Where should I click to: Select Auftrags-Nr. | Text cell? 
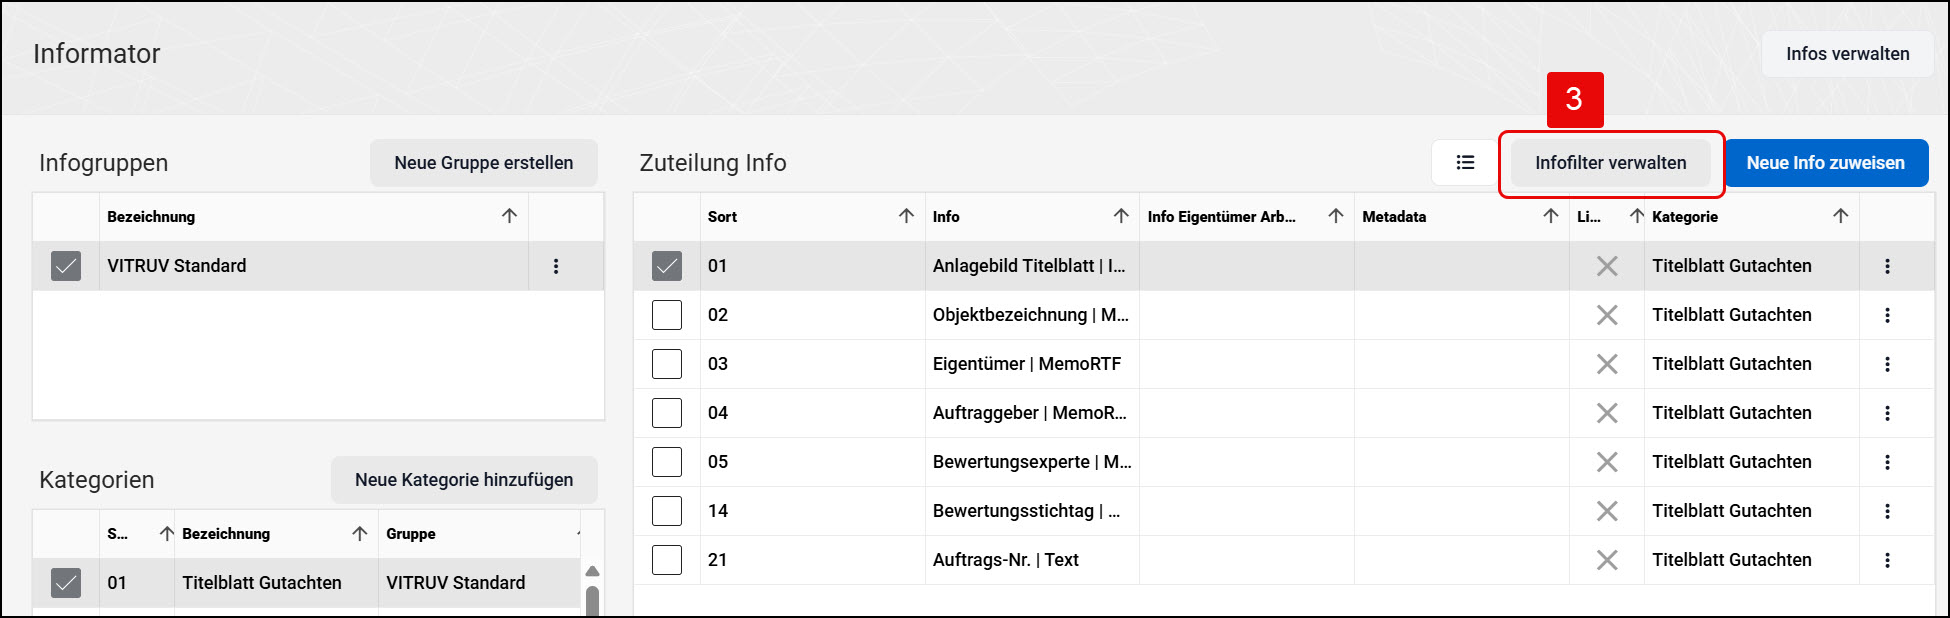[x=1032, y=560]
